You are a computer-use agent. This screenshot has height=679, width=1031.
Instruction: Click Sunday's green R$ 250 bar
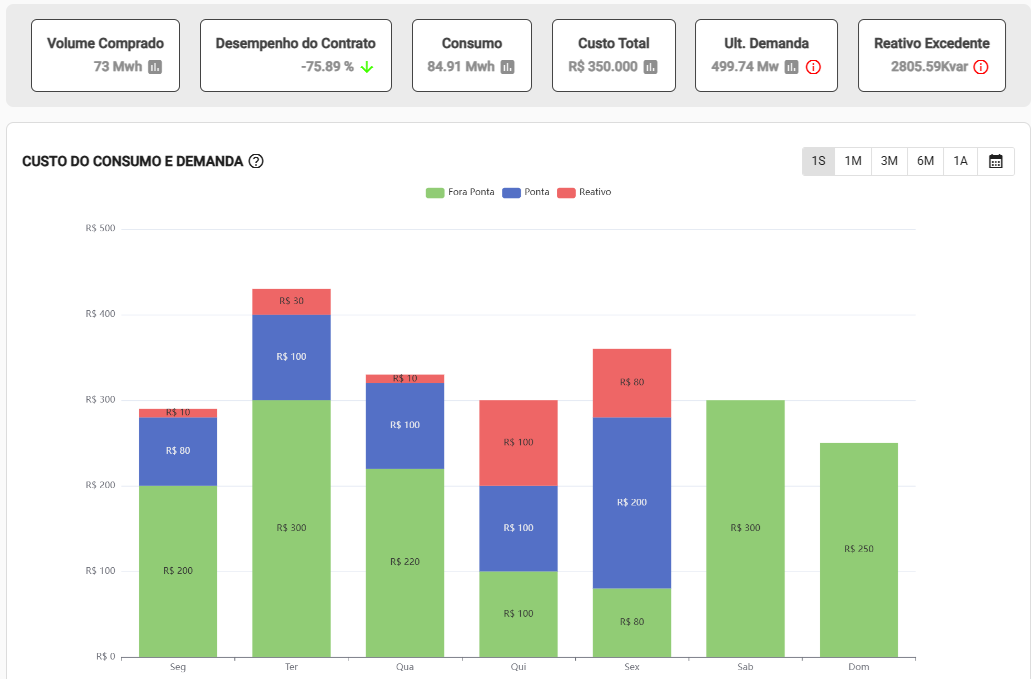tap(858, 549)
